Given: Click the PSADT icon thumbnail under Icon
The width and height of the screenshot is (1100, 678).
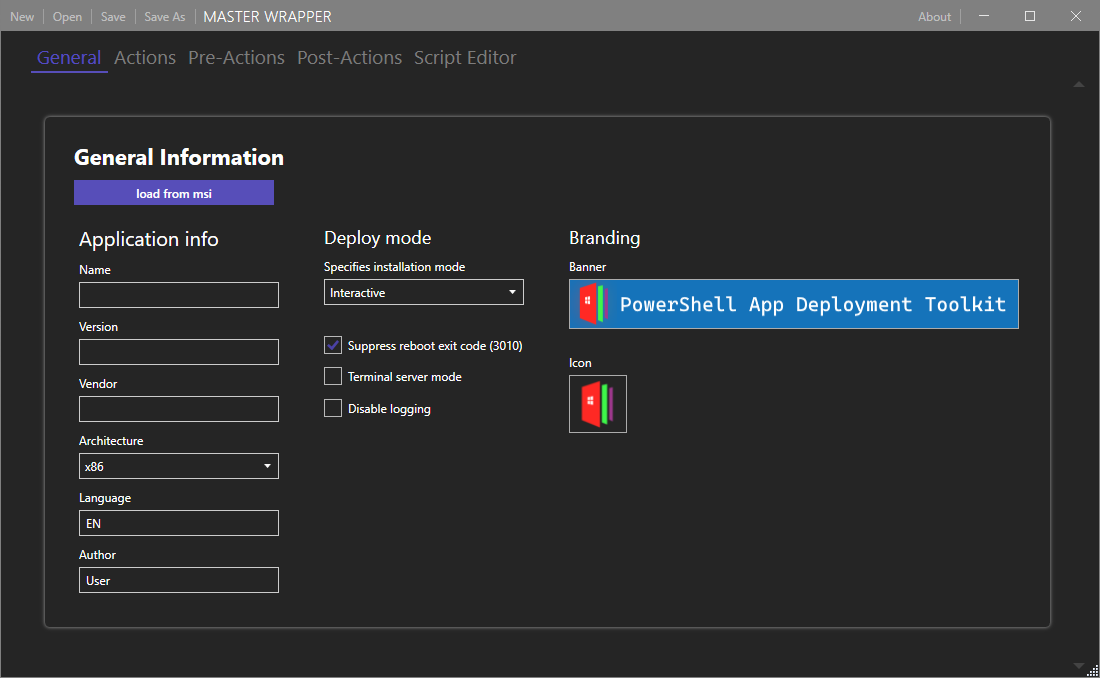Looking at the screenshot, I should click(597, 404).
